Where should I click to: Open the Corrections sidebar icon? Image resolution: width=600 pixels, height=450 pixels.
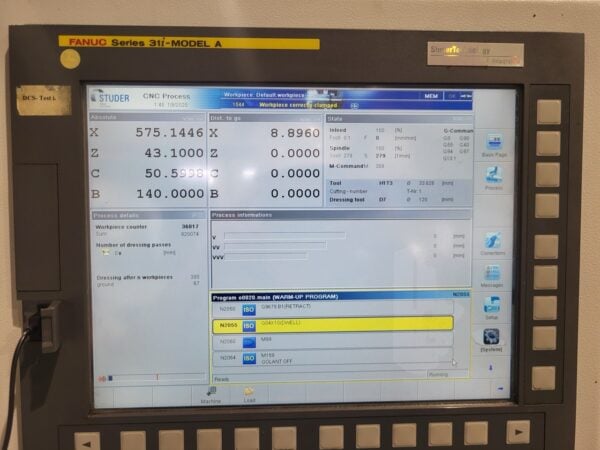[492, 244]
